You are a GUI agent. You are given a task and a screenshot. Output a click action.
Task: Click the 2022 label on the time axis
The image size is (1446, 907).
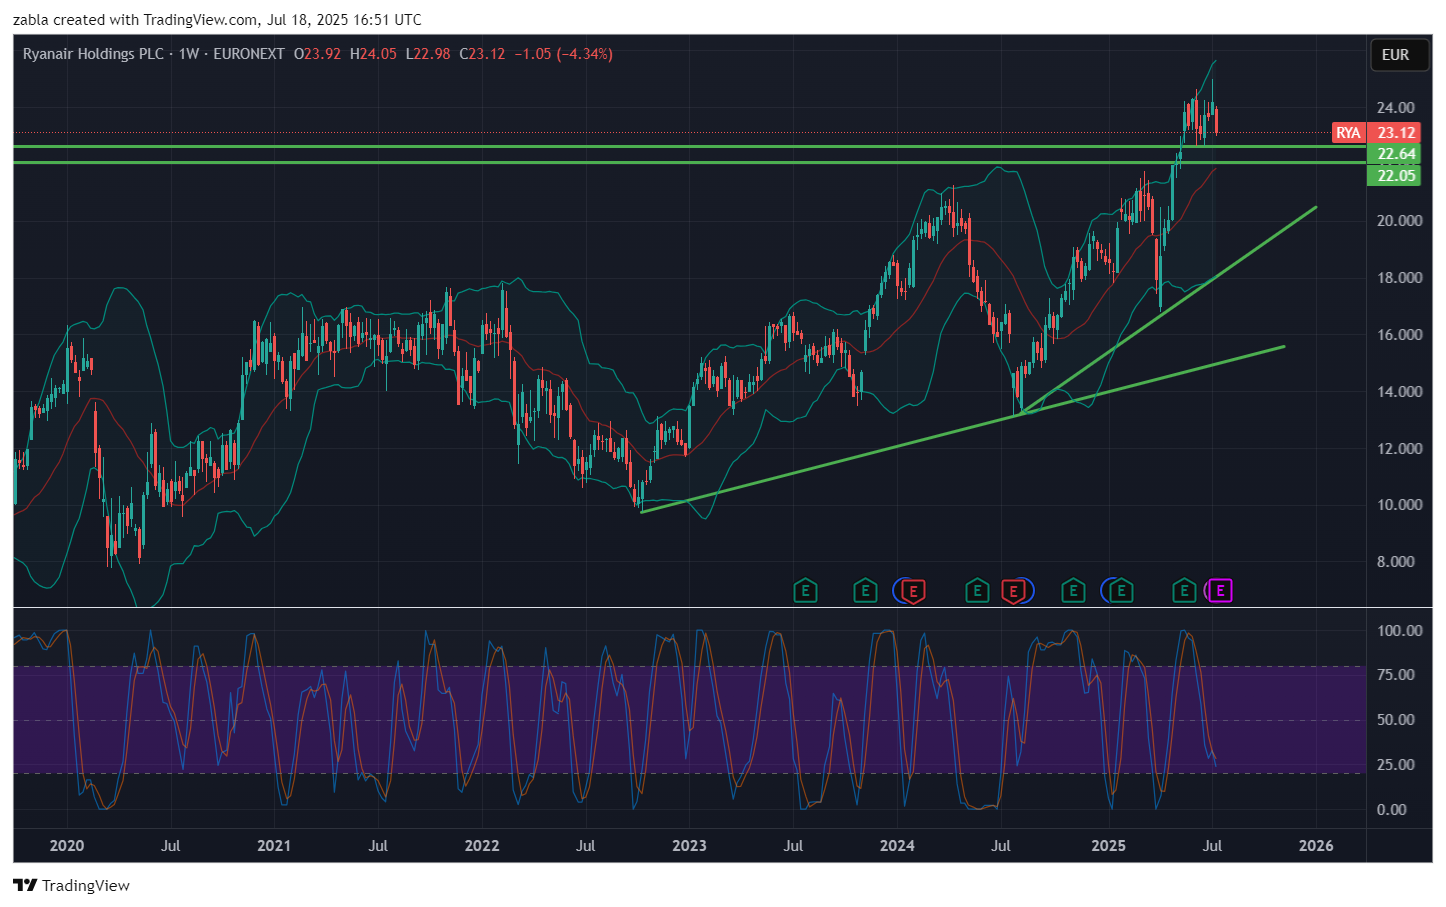(x=482, y=846)
